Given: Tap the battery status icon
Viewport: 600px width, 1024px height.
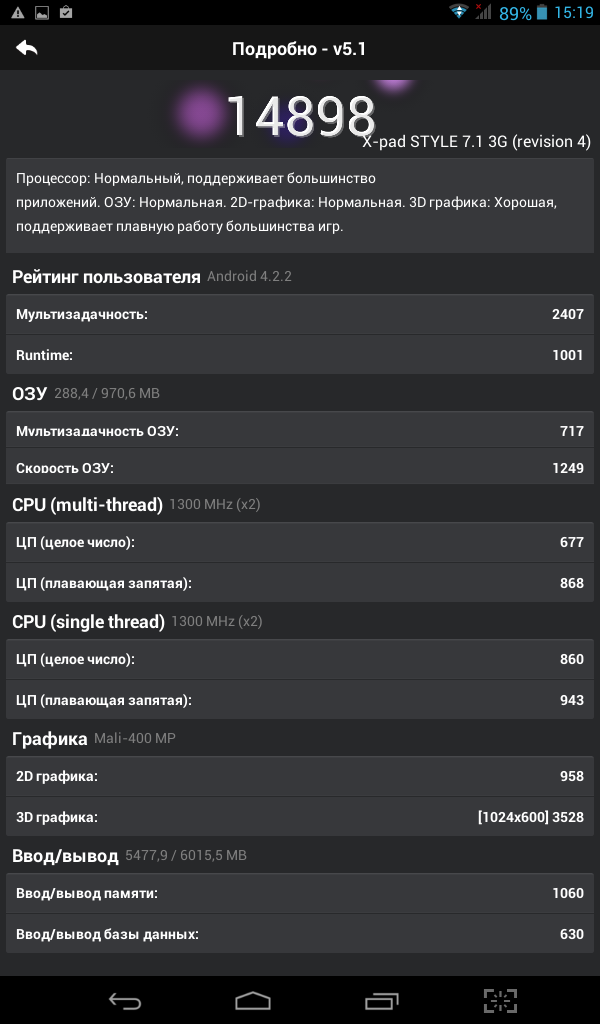Looking at the screenshot, I should (x=541, y=13).
